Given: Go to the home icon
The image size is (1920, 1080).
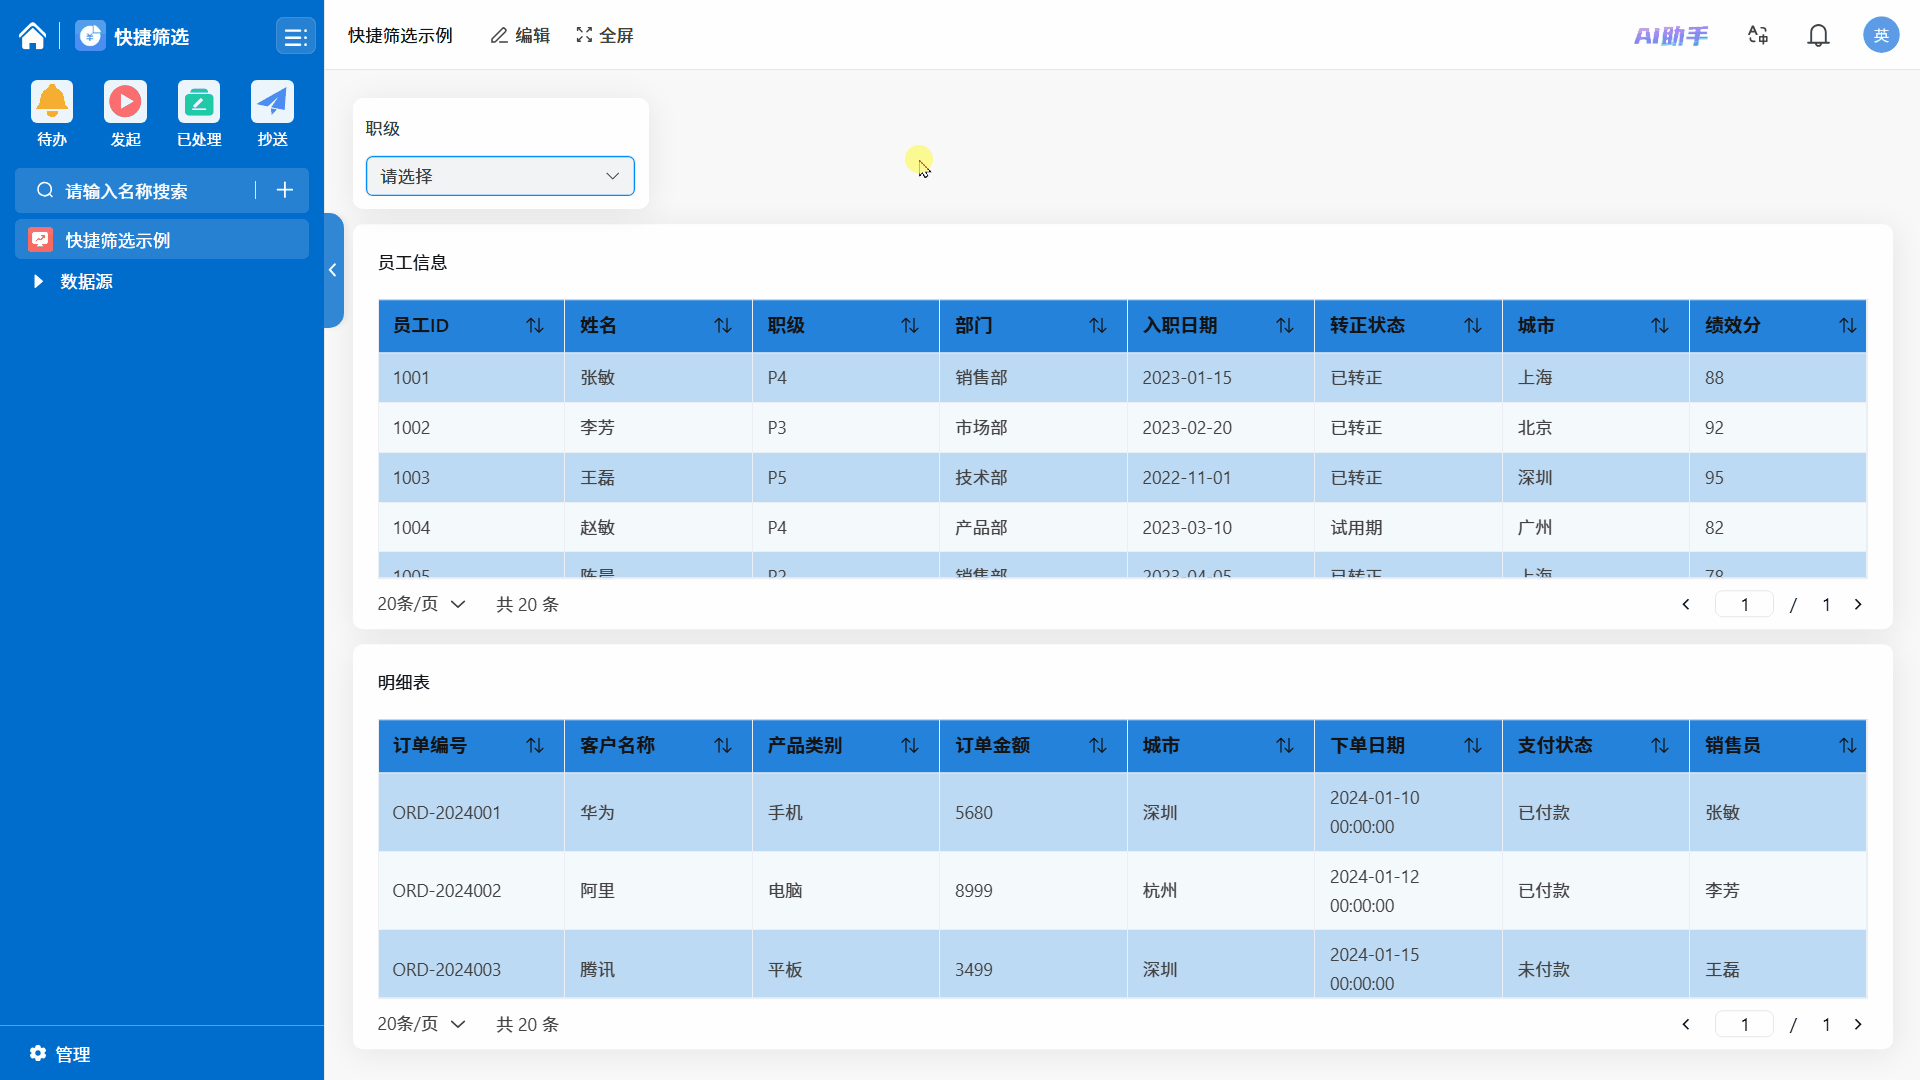Looking at the screenshot, I should 32,36.
